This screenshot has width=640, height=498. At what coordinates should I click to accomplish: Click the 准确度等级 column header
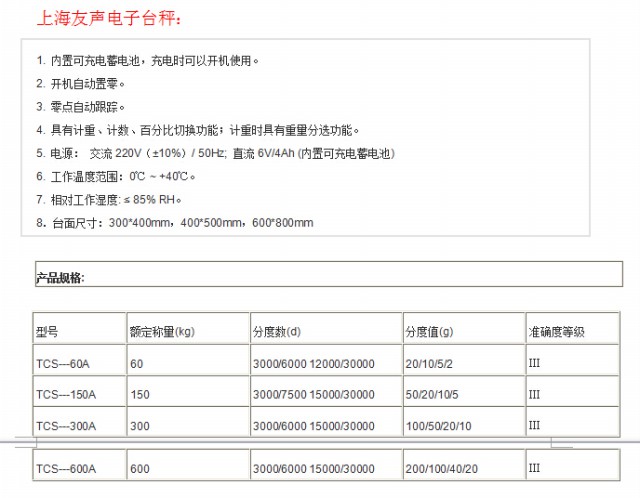click(x=556, y=332)
